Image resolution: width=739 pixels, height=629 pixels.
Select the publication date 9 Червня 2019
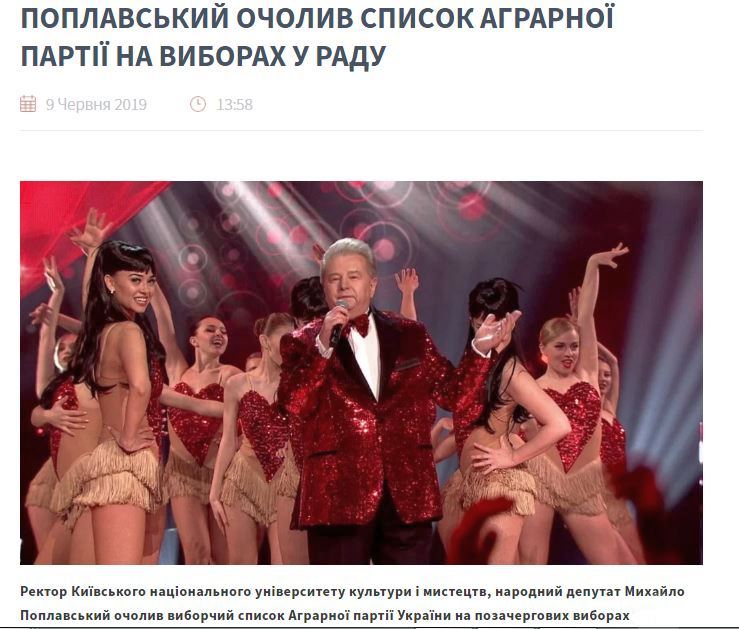(96, 104)
